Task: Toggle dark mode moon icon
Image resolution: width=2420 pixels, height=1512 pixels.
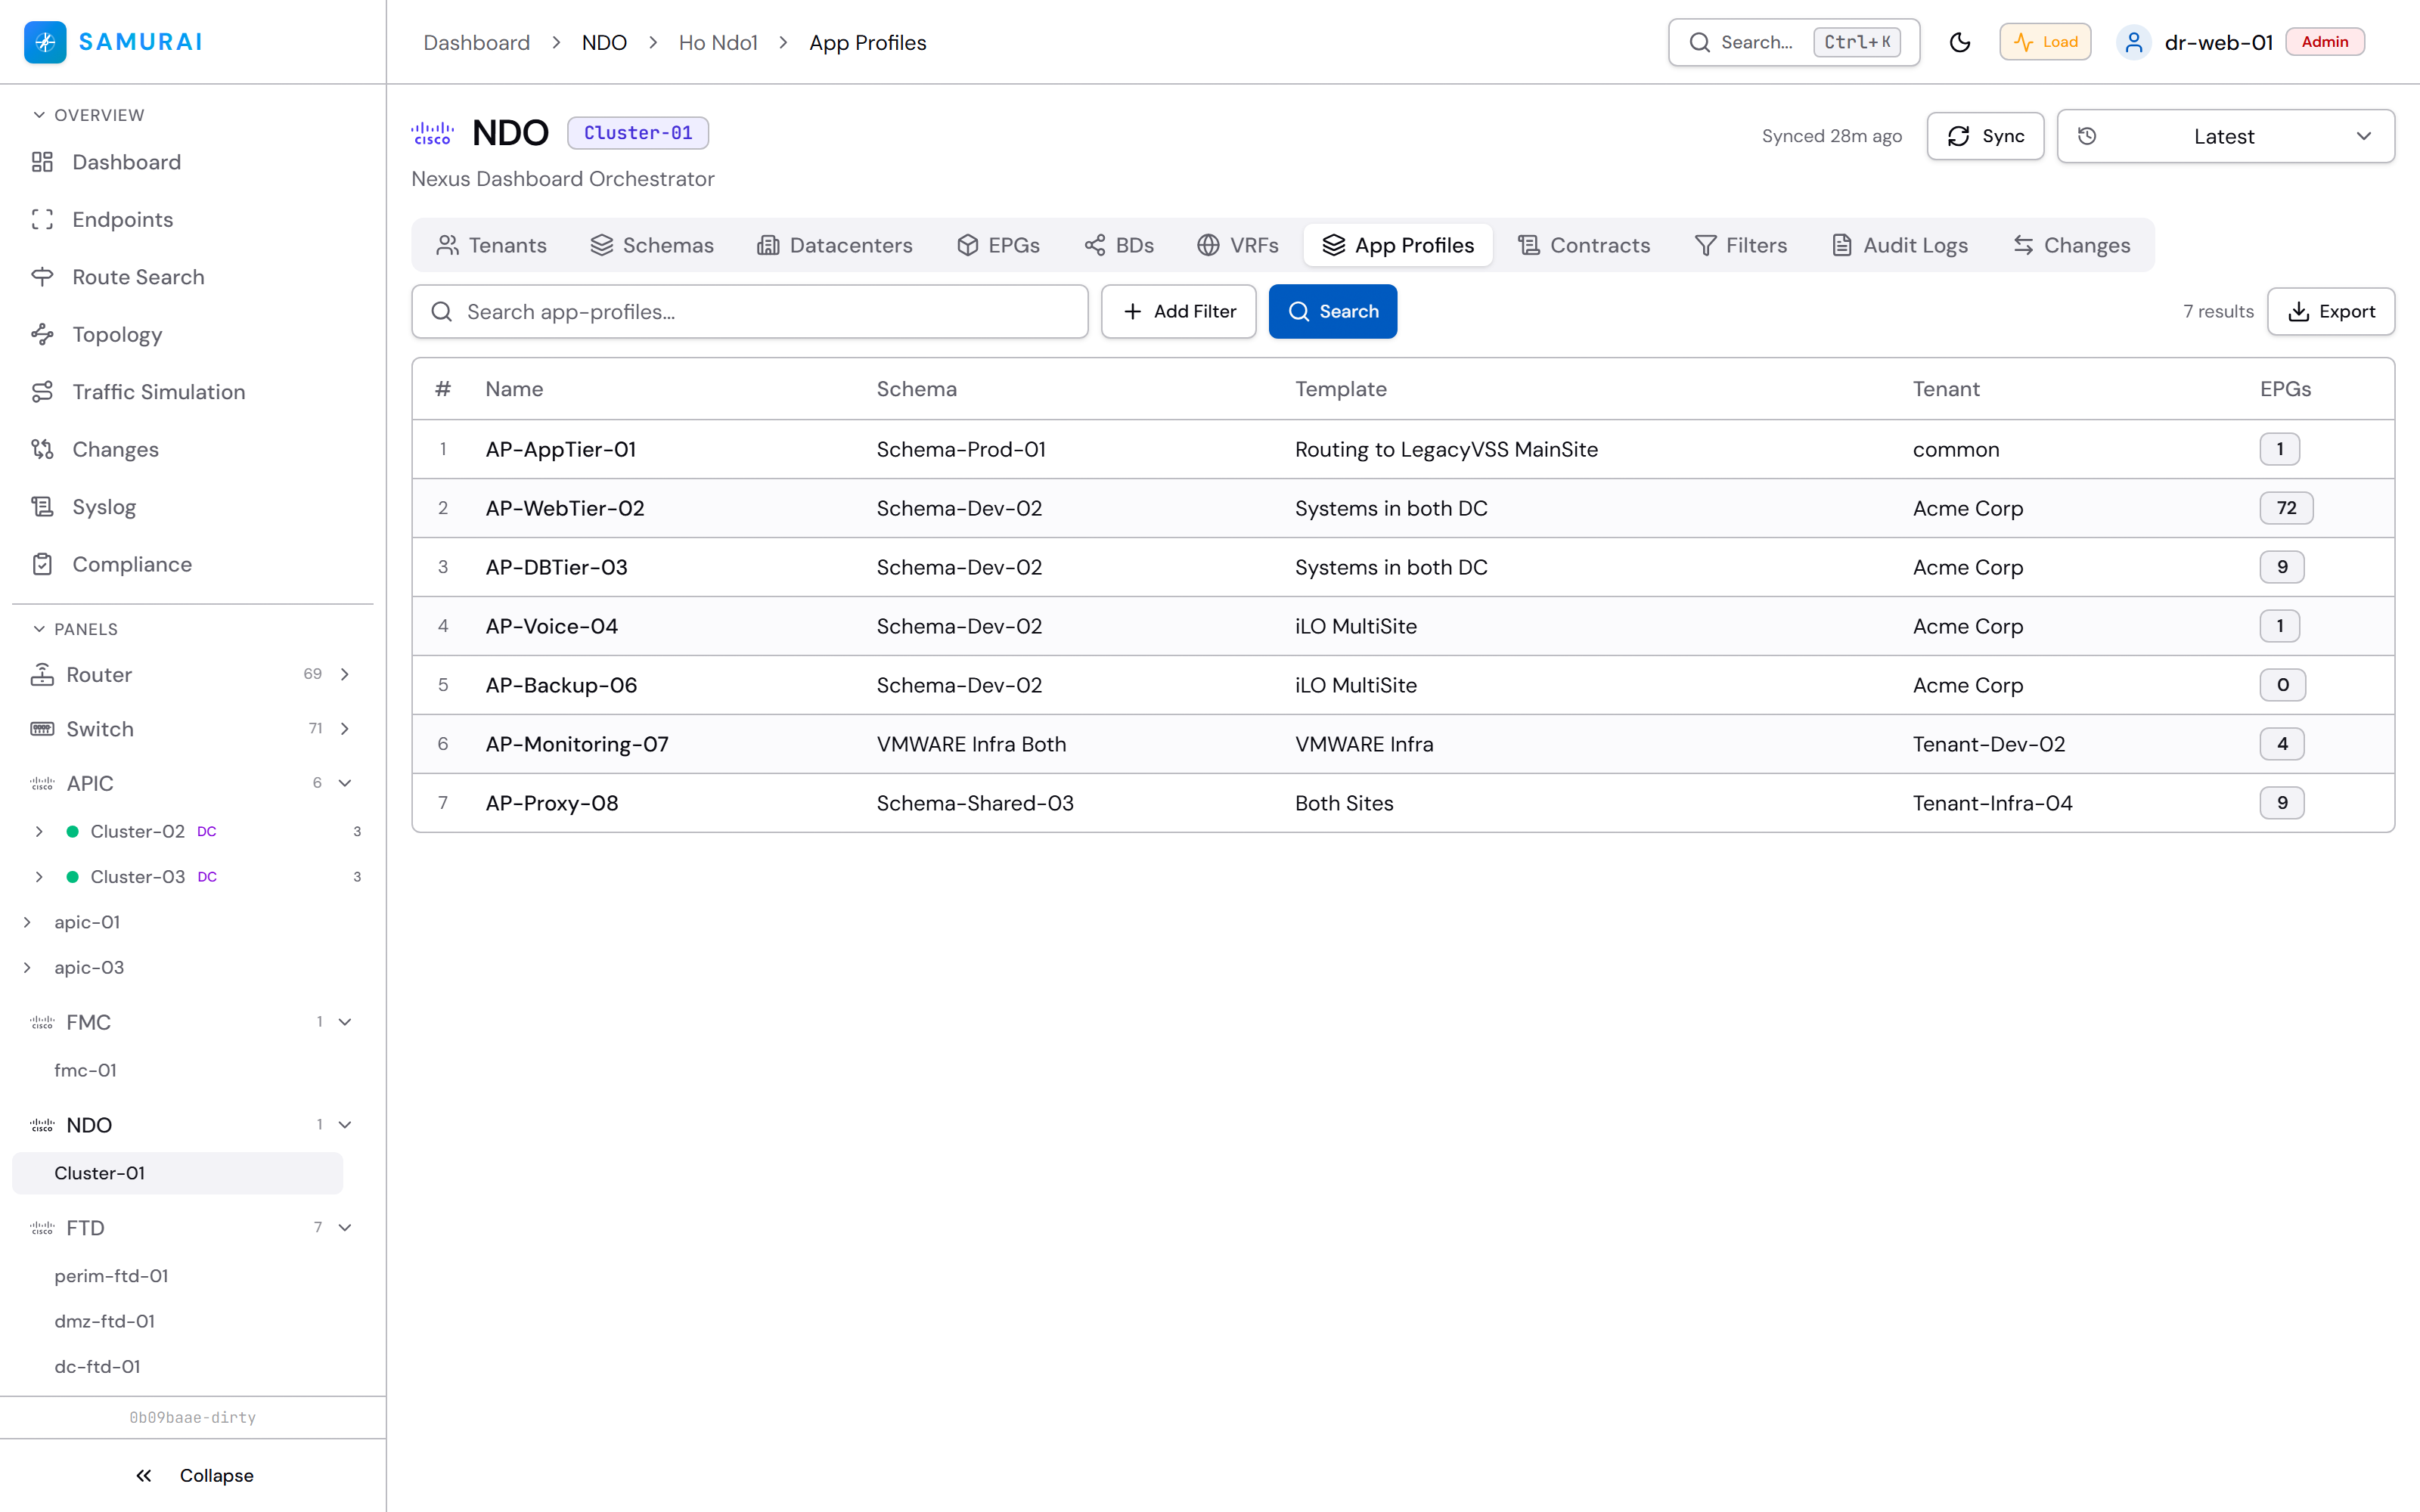Action: coord(1960,42)
